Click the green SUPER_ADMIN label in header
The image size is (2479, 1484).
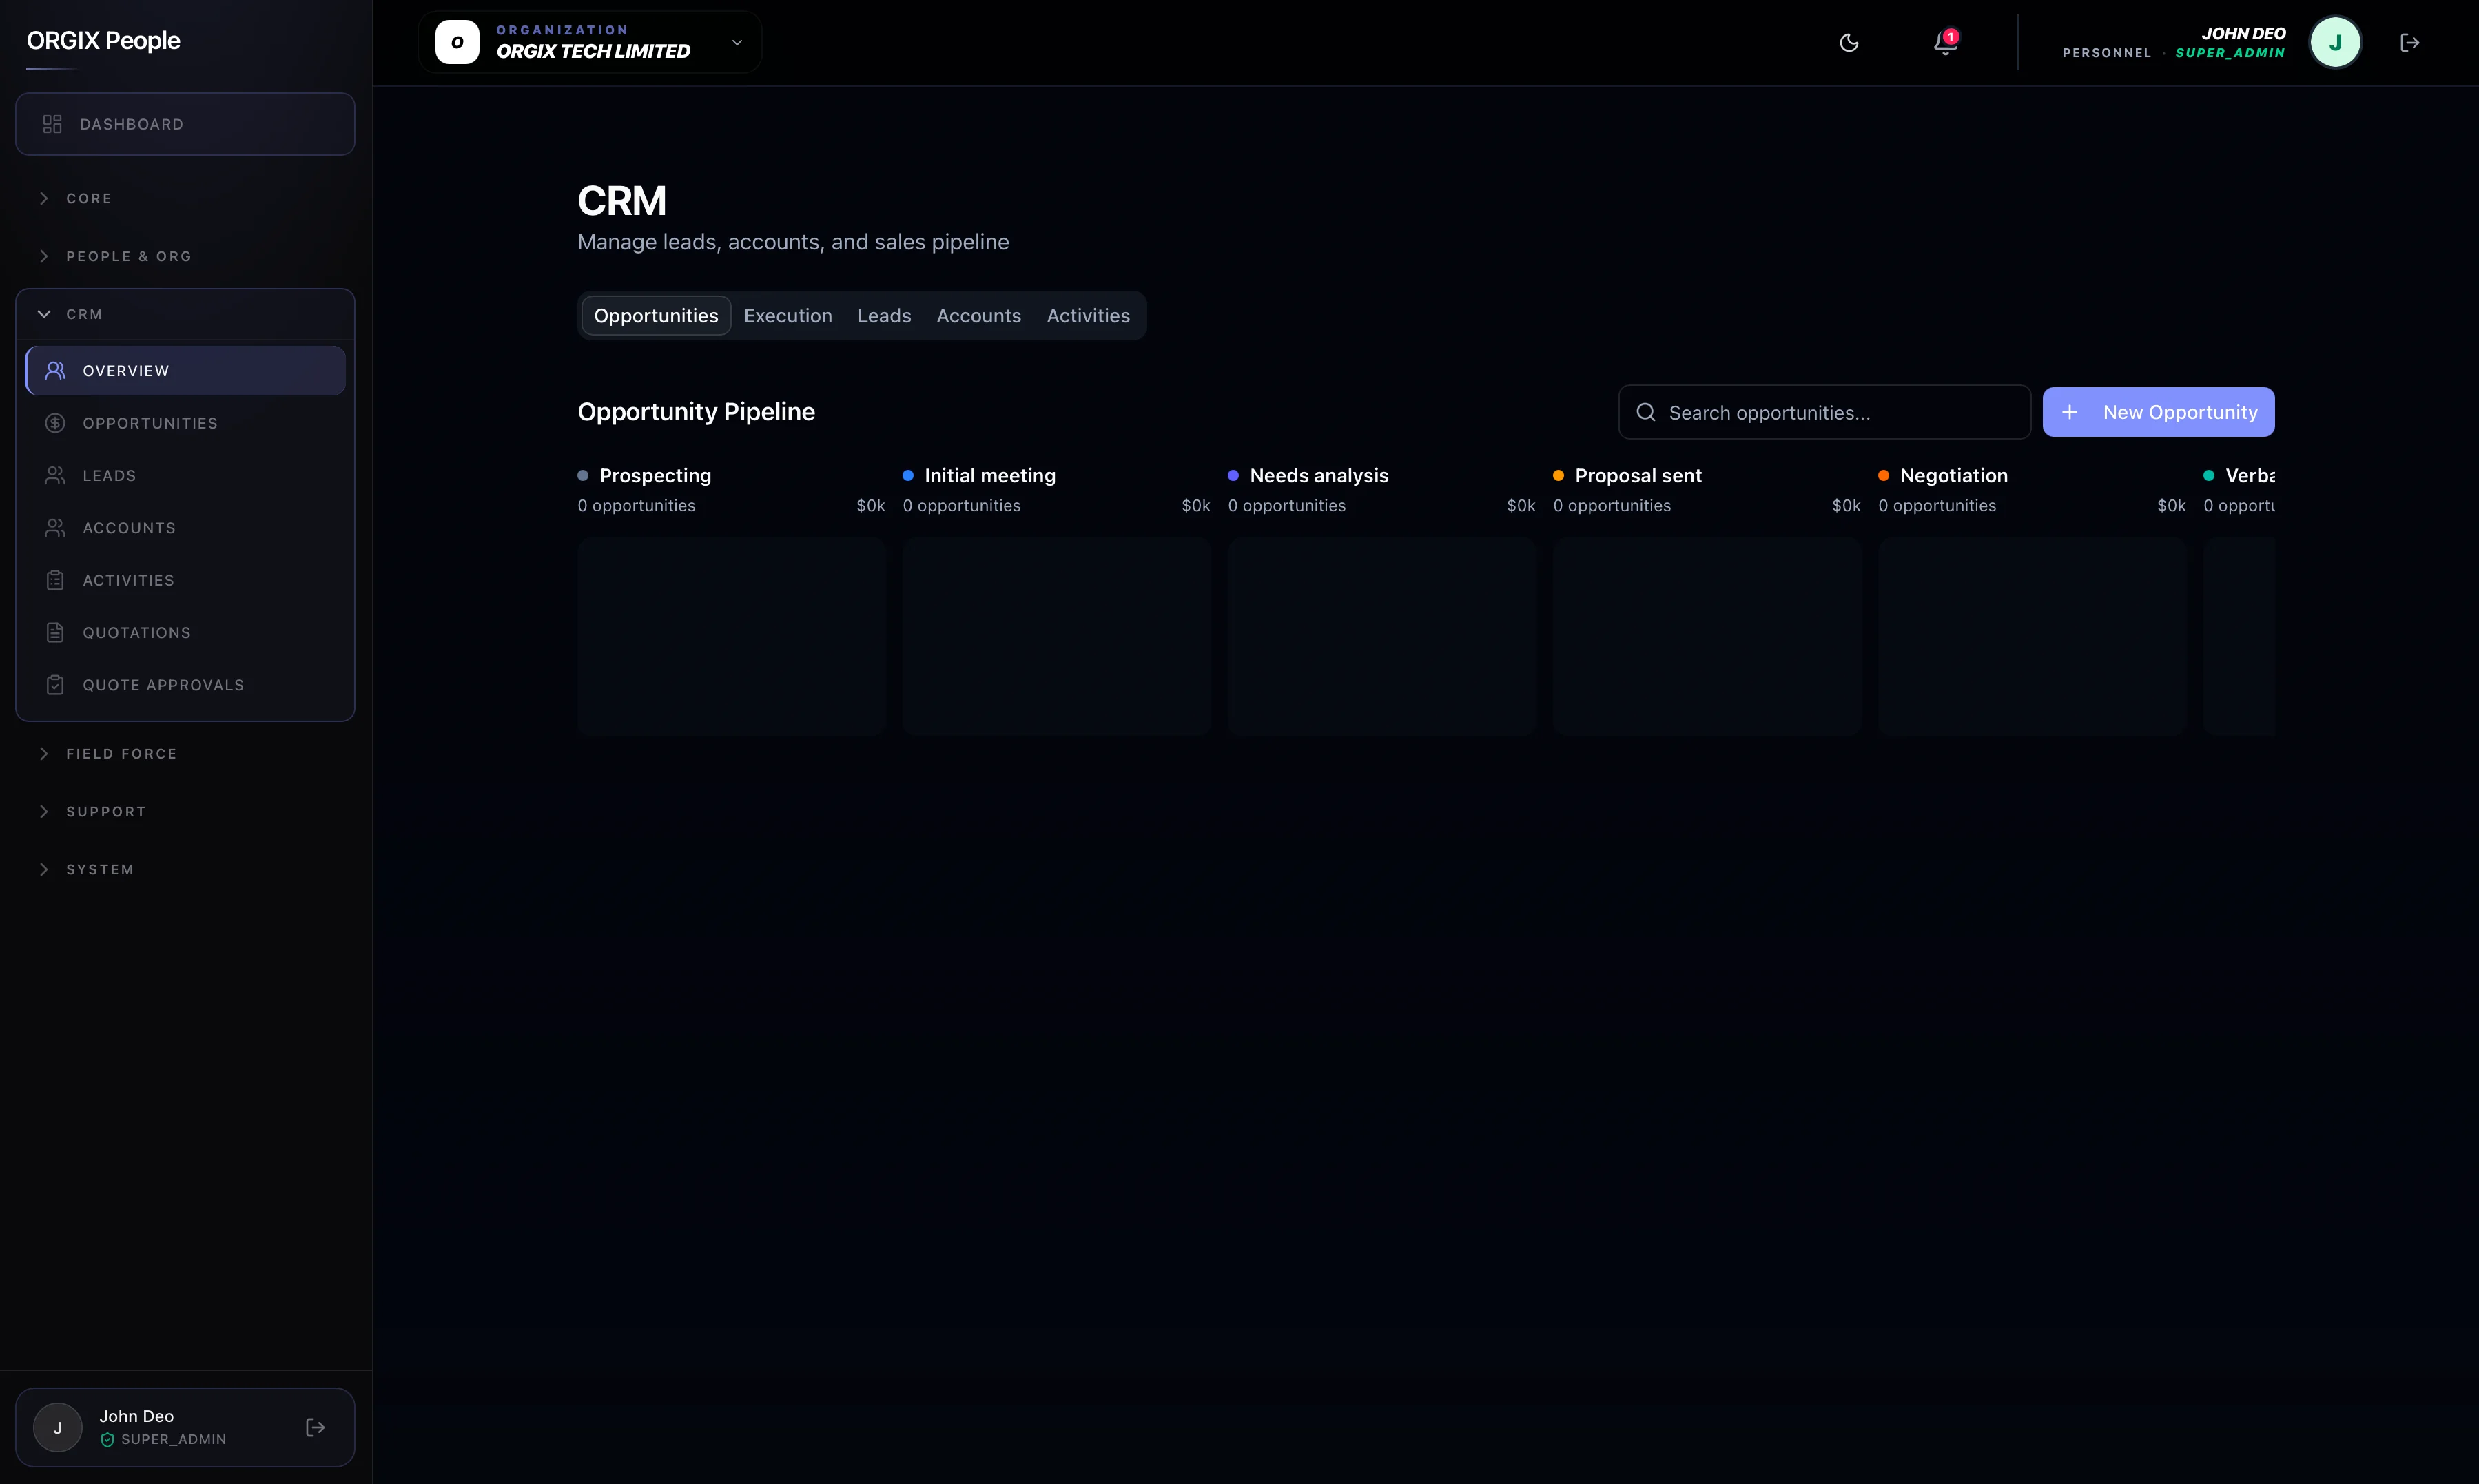click(2230, 53)
